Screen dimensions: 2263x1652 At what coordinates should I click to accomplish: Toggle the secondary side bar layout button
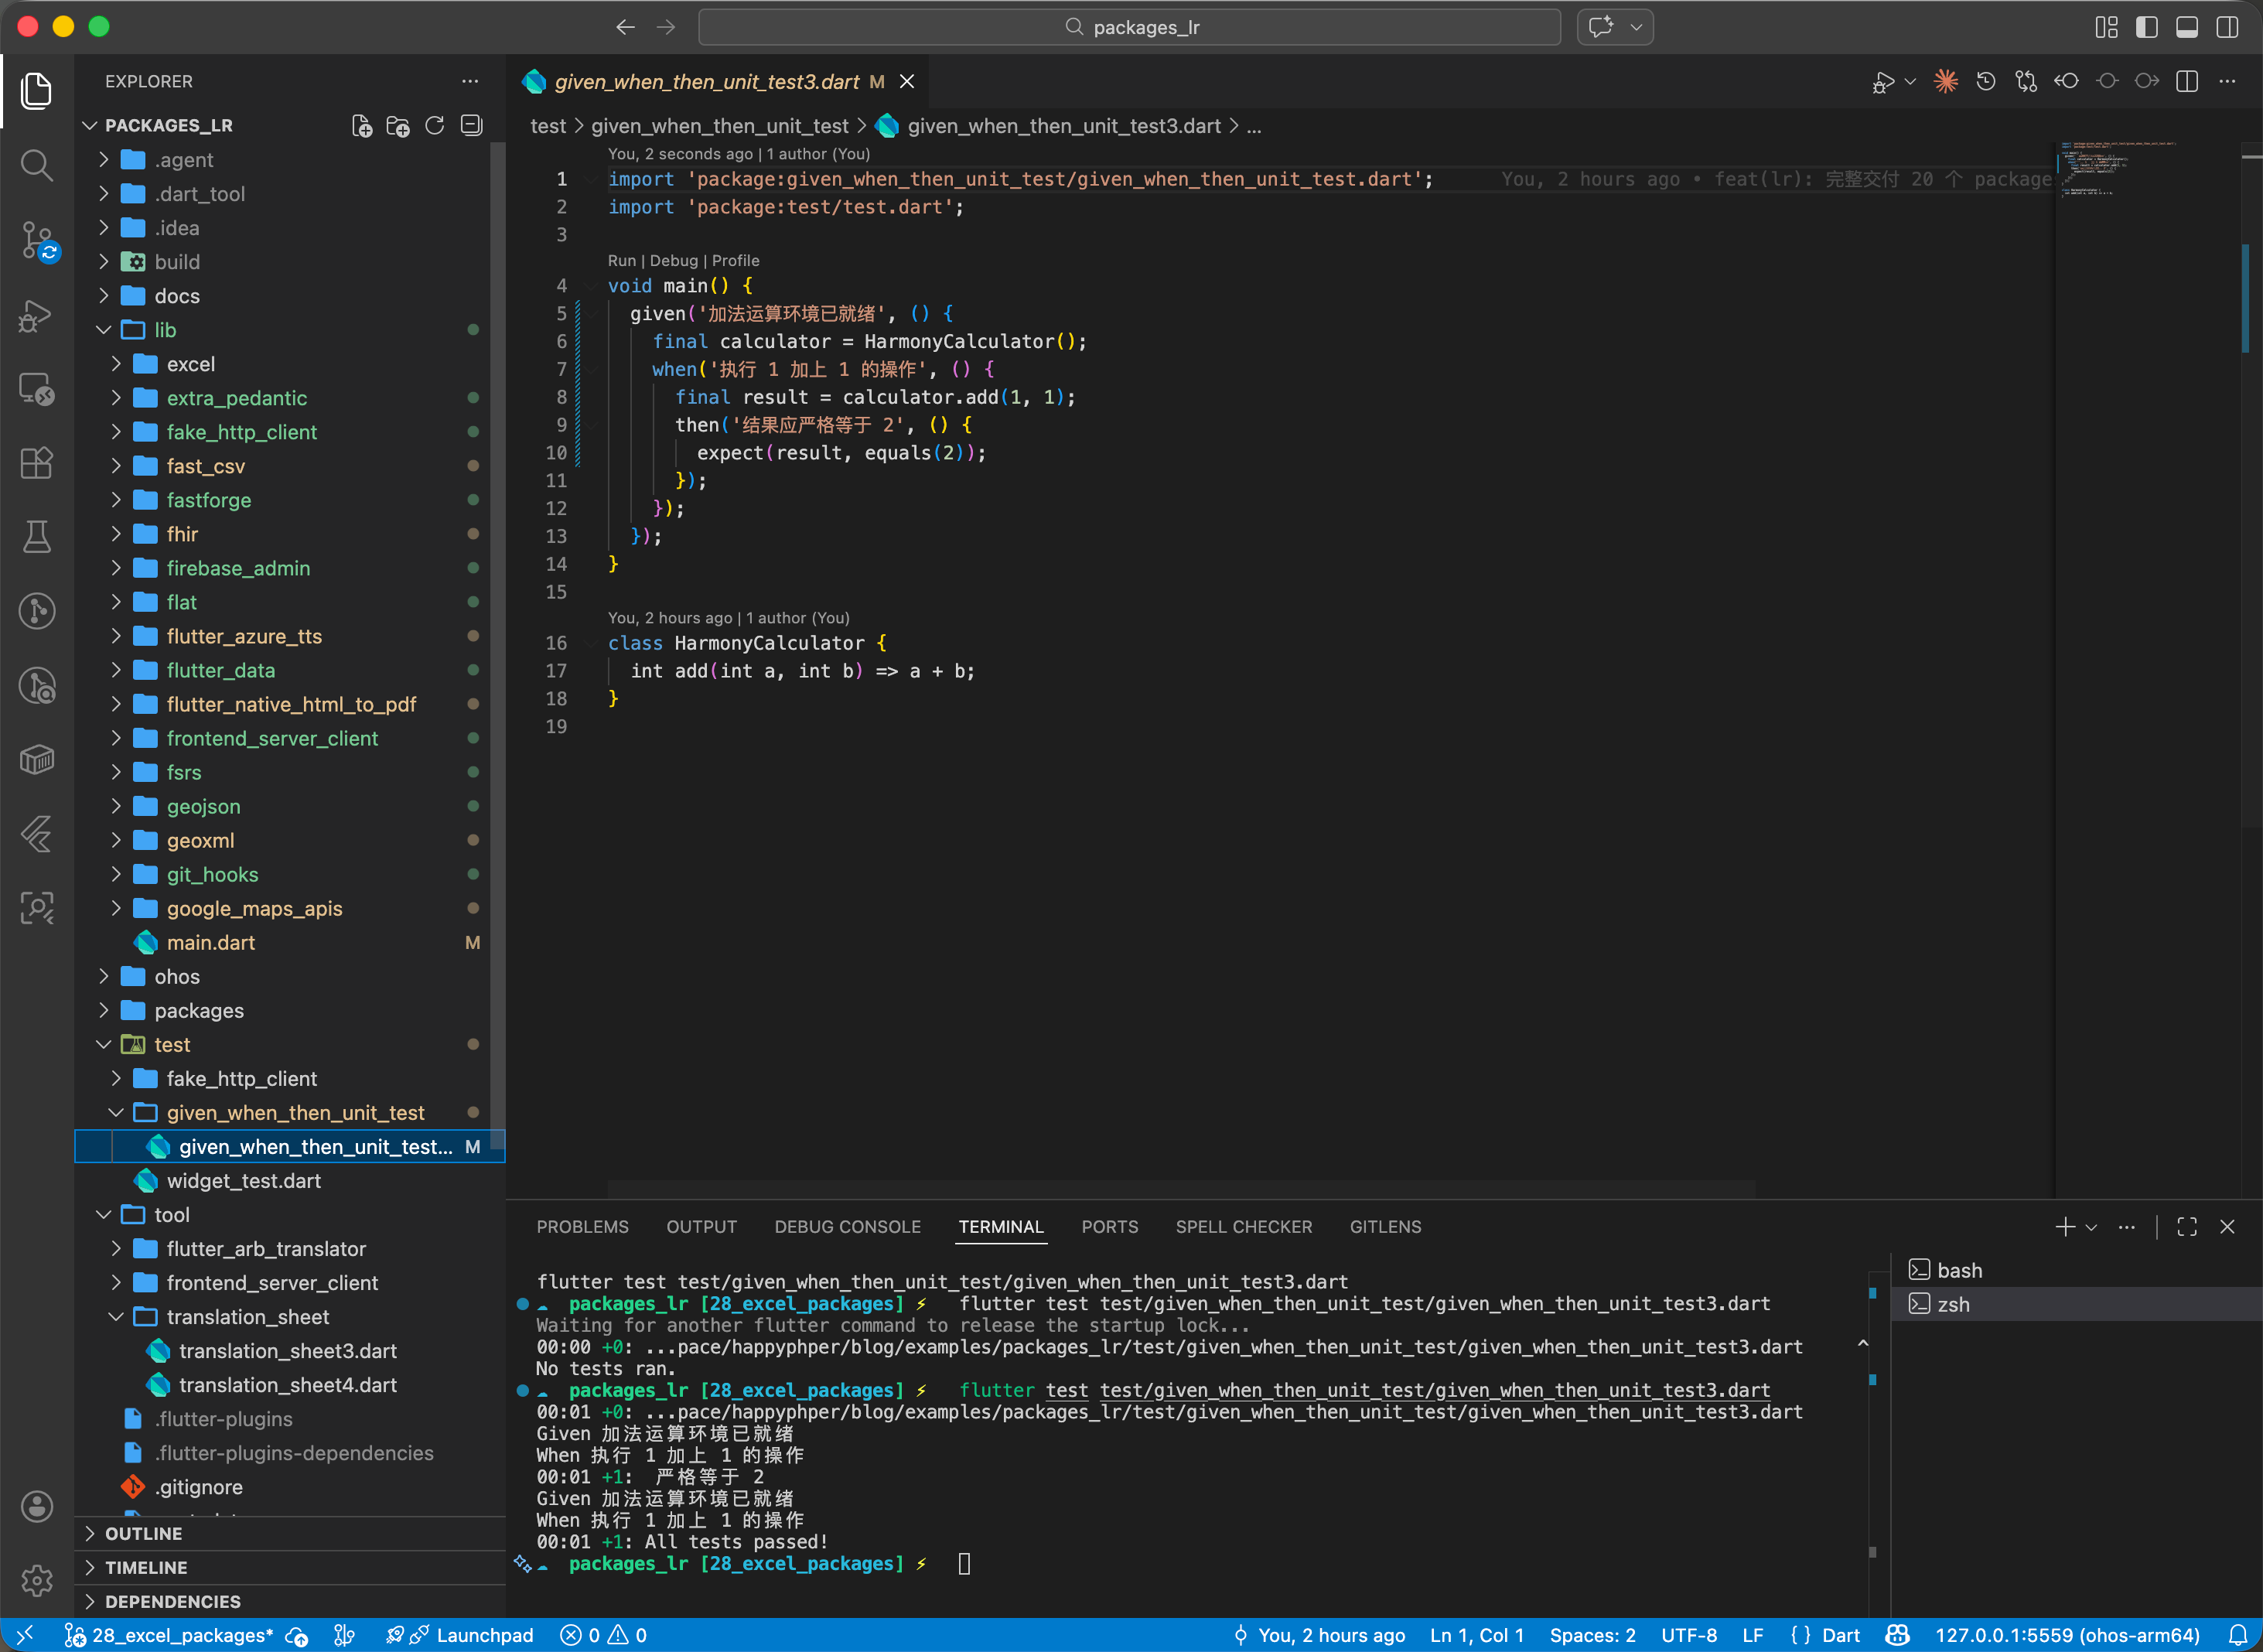tap(2227, 27)
